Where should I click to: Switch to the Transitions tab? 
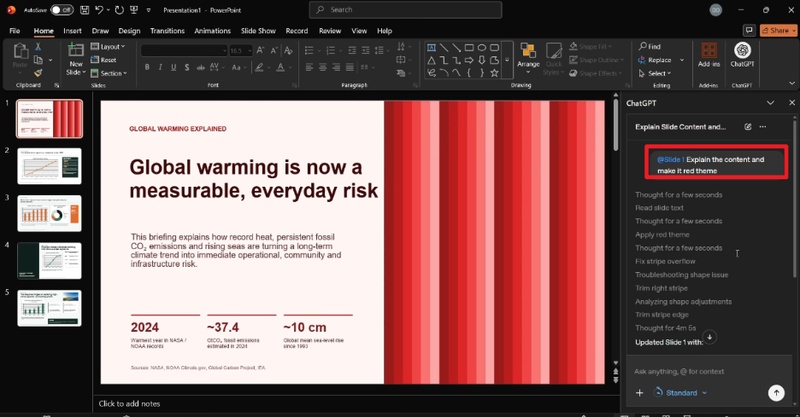pyautogui.click(x=167, y=31)
